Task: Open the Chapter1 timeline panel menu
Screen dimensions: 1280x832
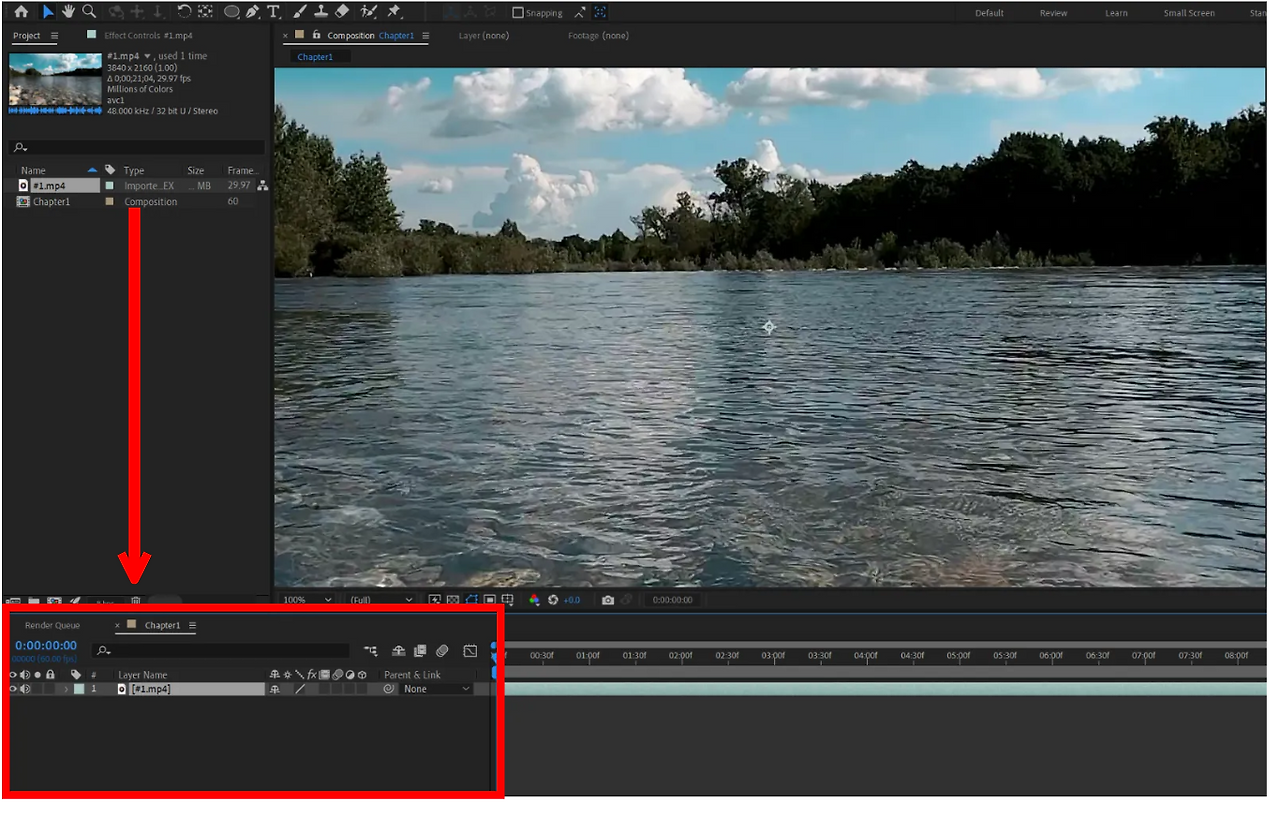Action: click(x=192, y=626)
